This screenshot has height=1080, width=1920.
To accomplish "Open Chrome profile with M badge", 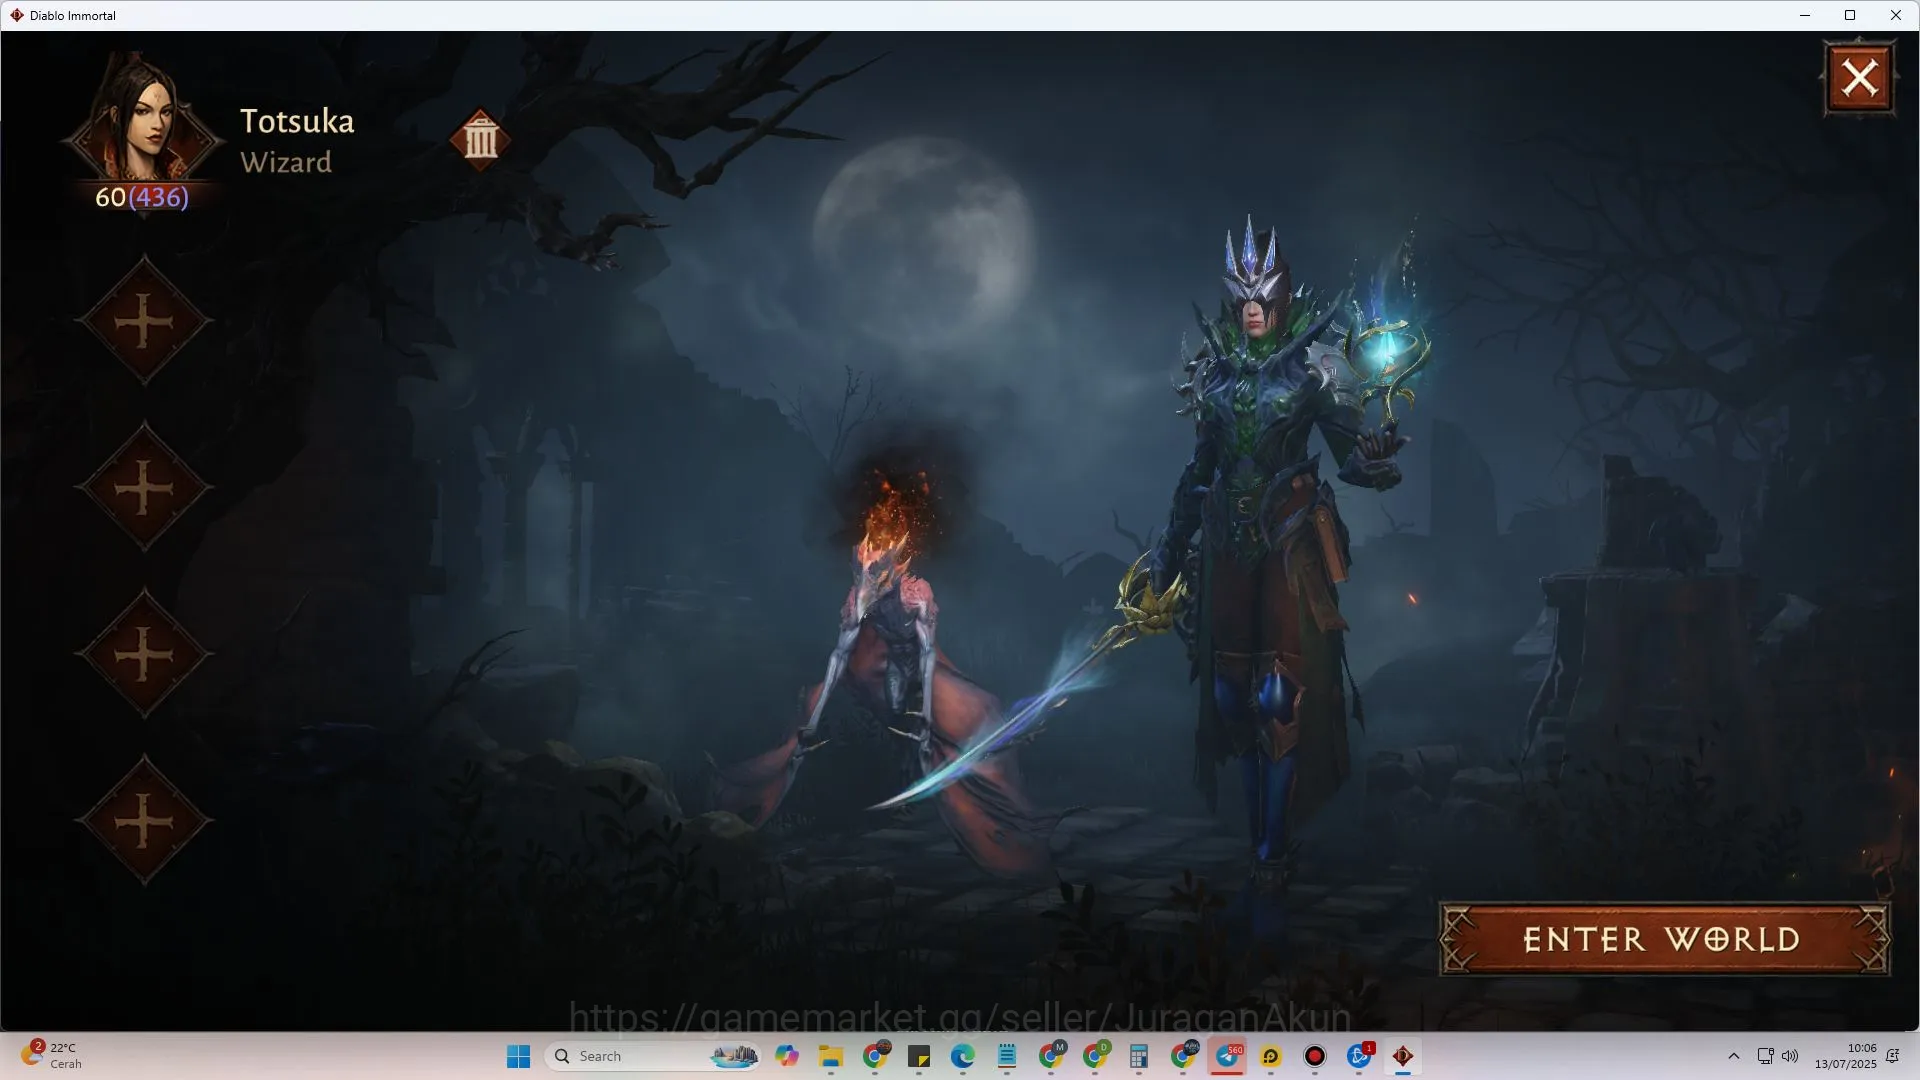I will tap(1051, 1055).
